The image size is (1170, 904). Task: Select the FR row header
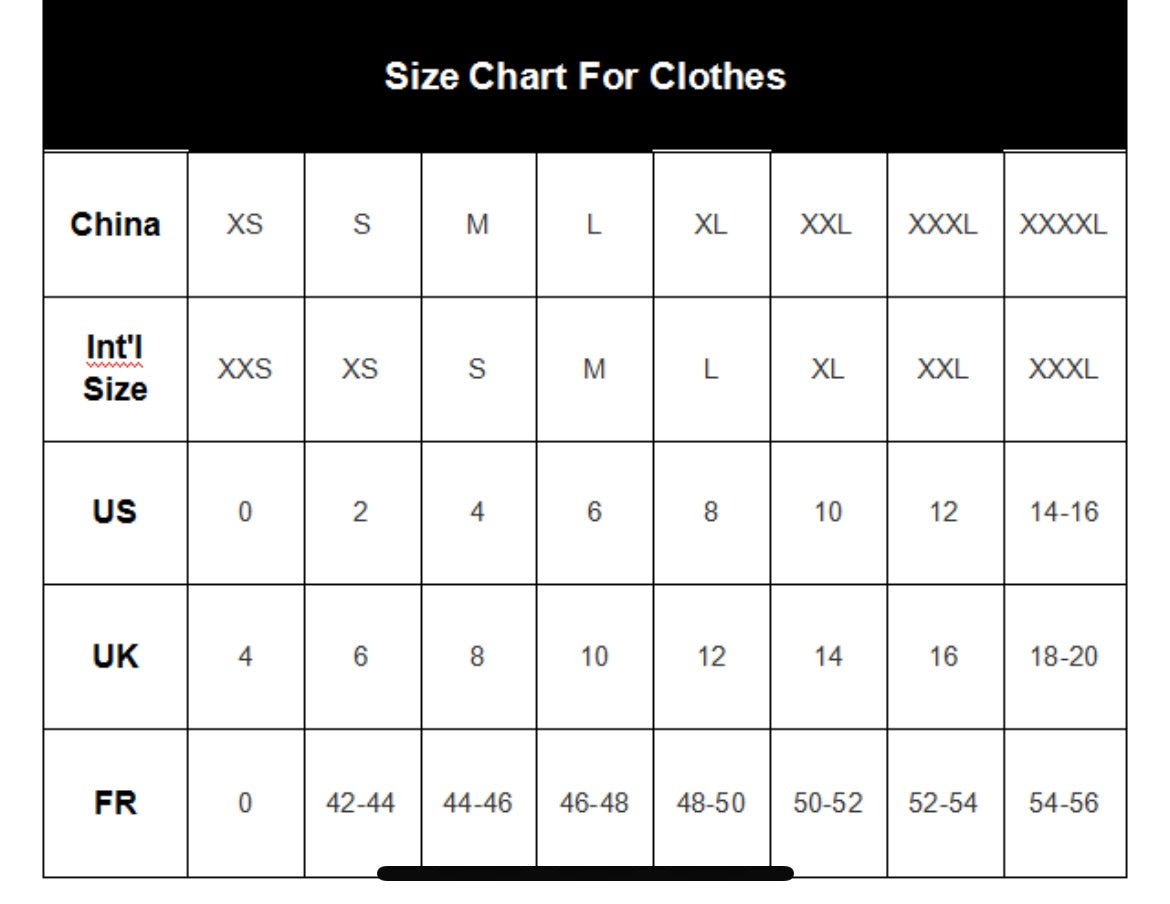[115, 802]
